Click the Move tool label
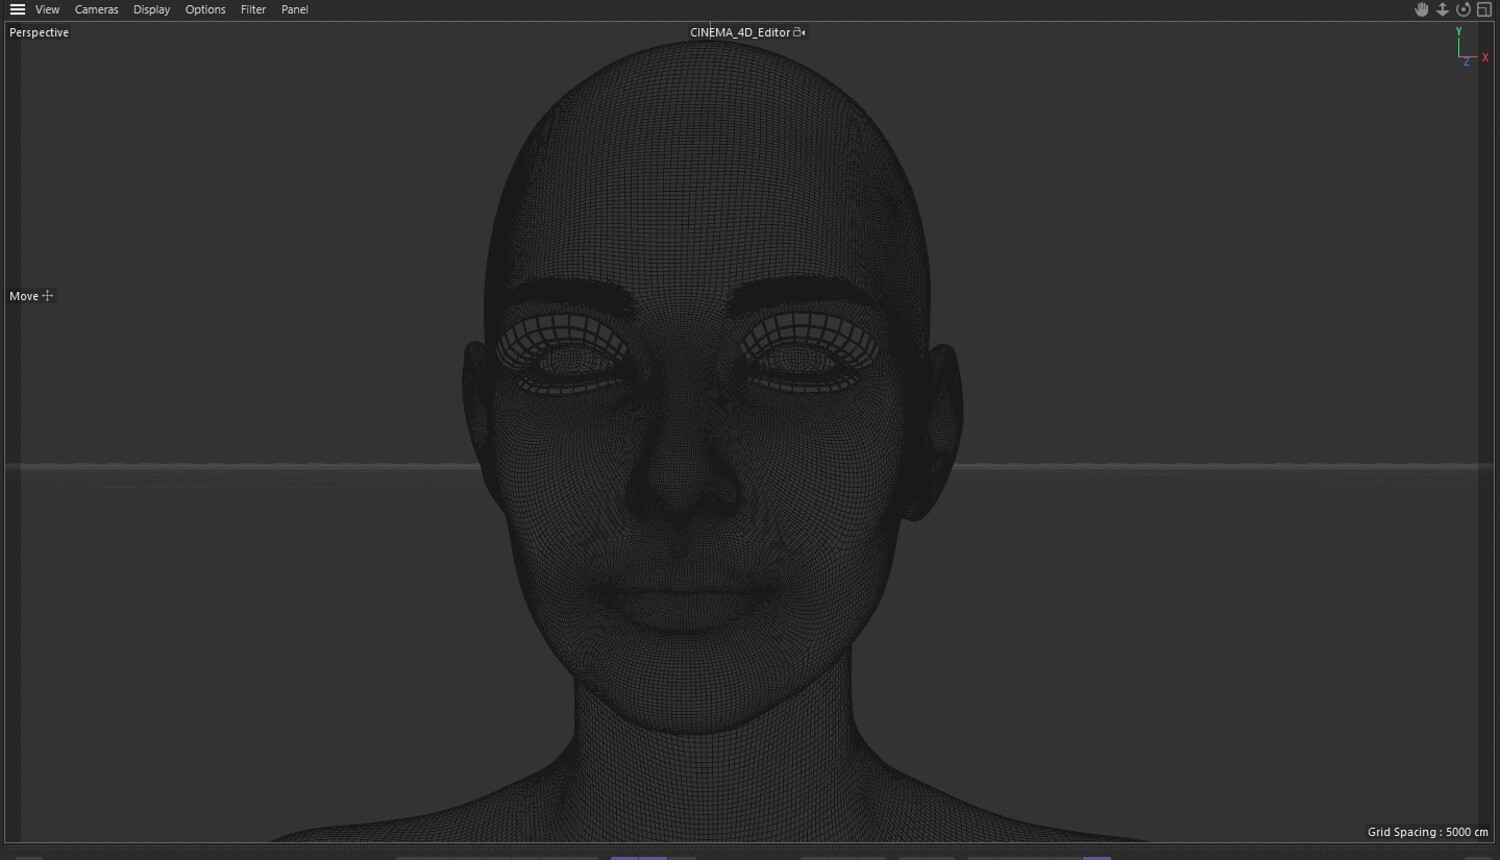Viewport: 1500px width, 860px height. pyautogui.click(x=24, y=296)
